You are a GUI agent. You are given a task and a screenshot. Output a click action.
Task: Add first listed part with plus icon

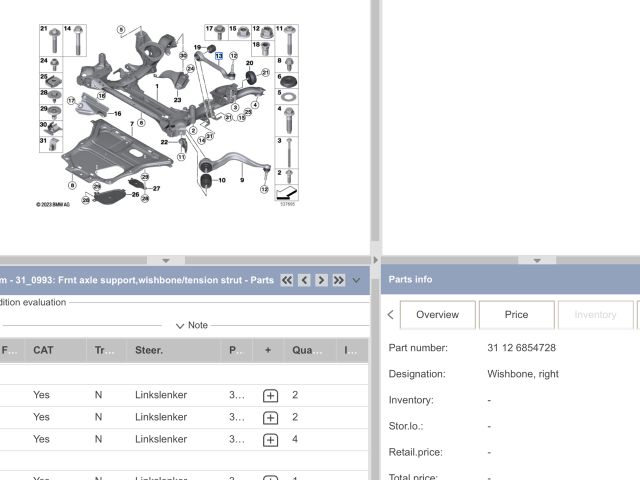coord(270,396)
